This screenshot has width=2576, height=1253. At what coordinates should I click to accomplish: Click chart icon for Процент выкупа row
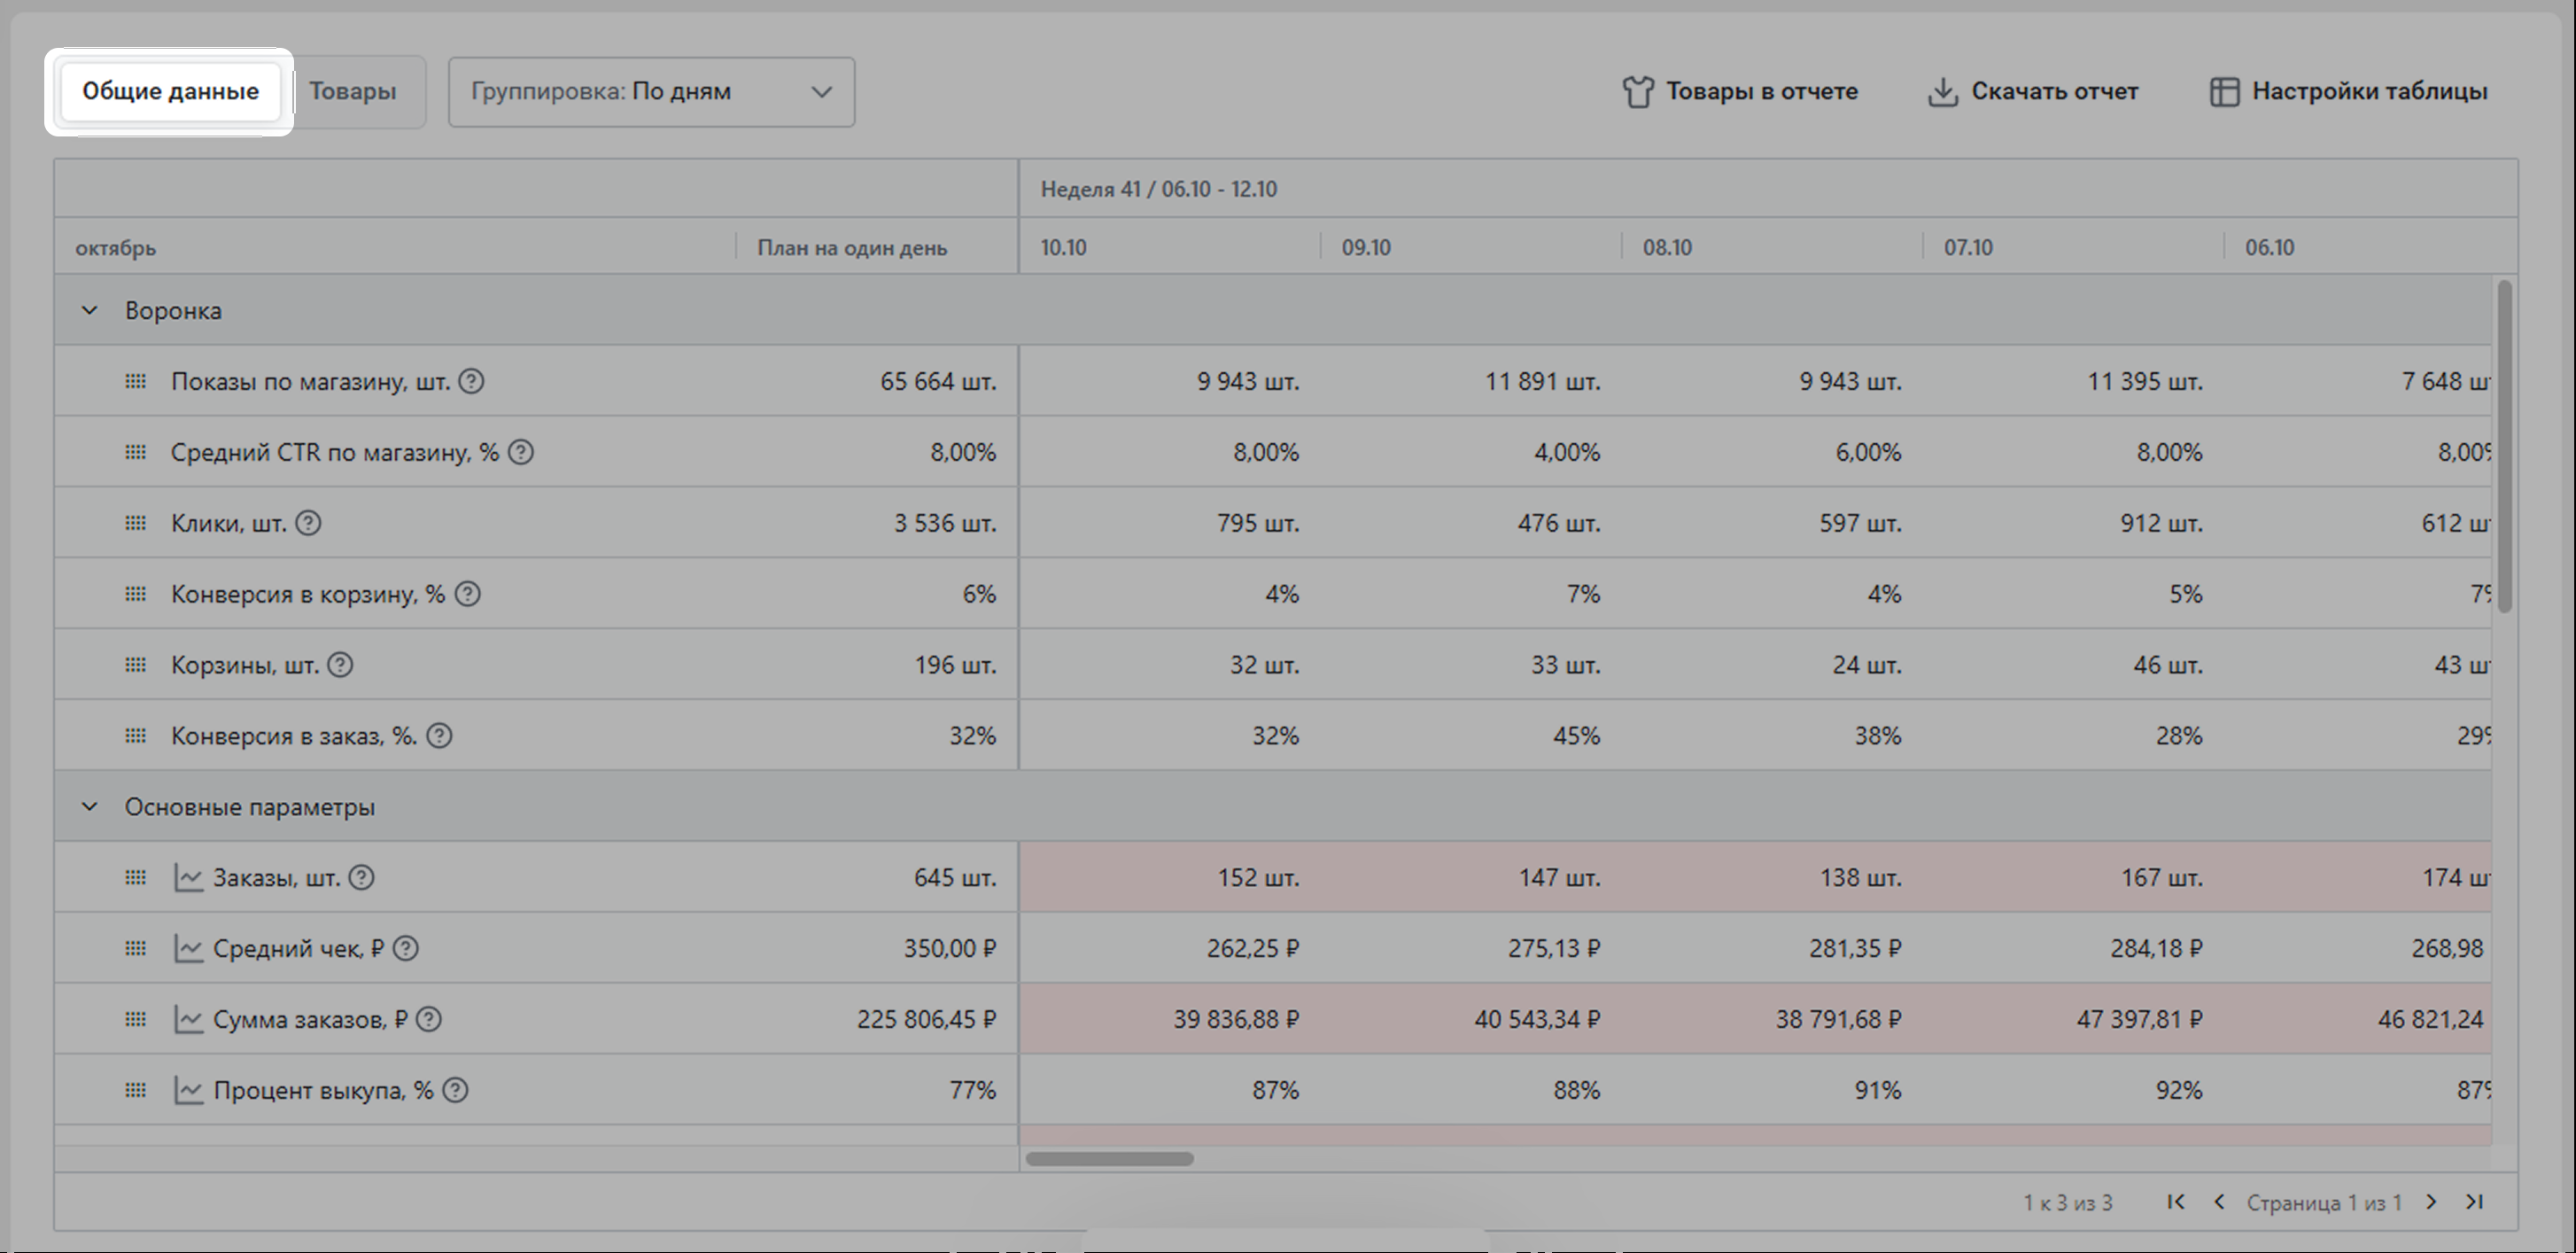(188, 1090)
